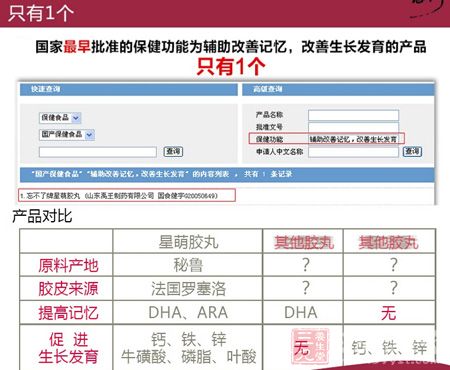Click the 产品名称 label
The width and height of the screenshot is (450, 370).
pos(269,115)
